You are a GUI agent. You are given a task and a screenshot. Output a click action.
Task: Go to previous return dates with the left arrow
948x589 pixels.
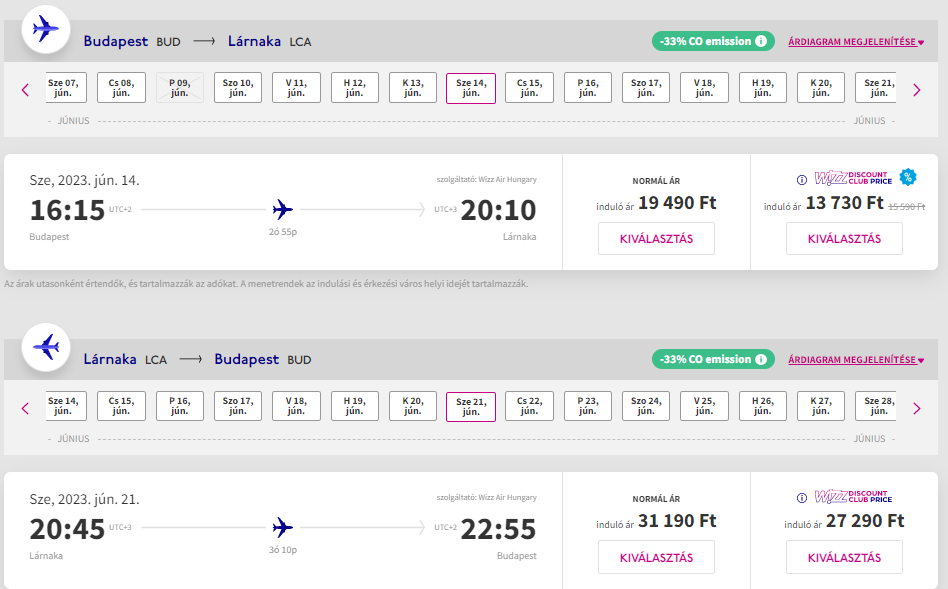pos(26,408)
